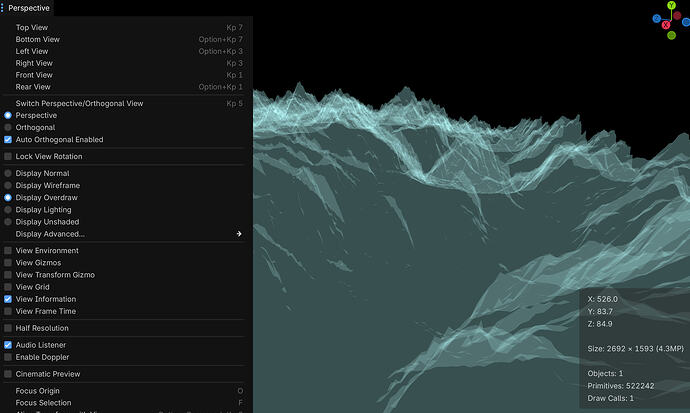Click the red X axis gizmo handle
This screenshot has width=690, height=413.
pyautogui.click(x=666, y=25)
